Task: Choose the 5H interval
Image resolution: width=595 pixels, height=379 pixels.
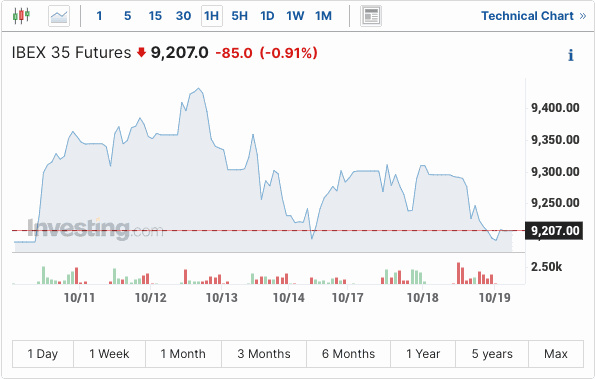Action: (x=240, y=16)
